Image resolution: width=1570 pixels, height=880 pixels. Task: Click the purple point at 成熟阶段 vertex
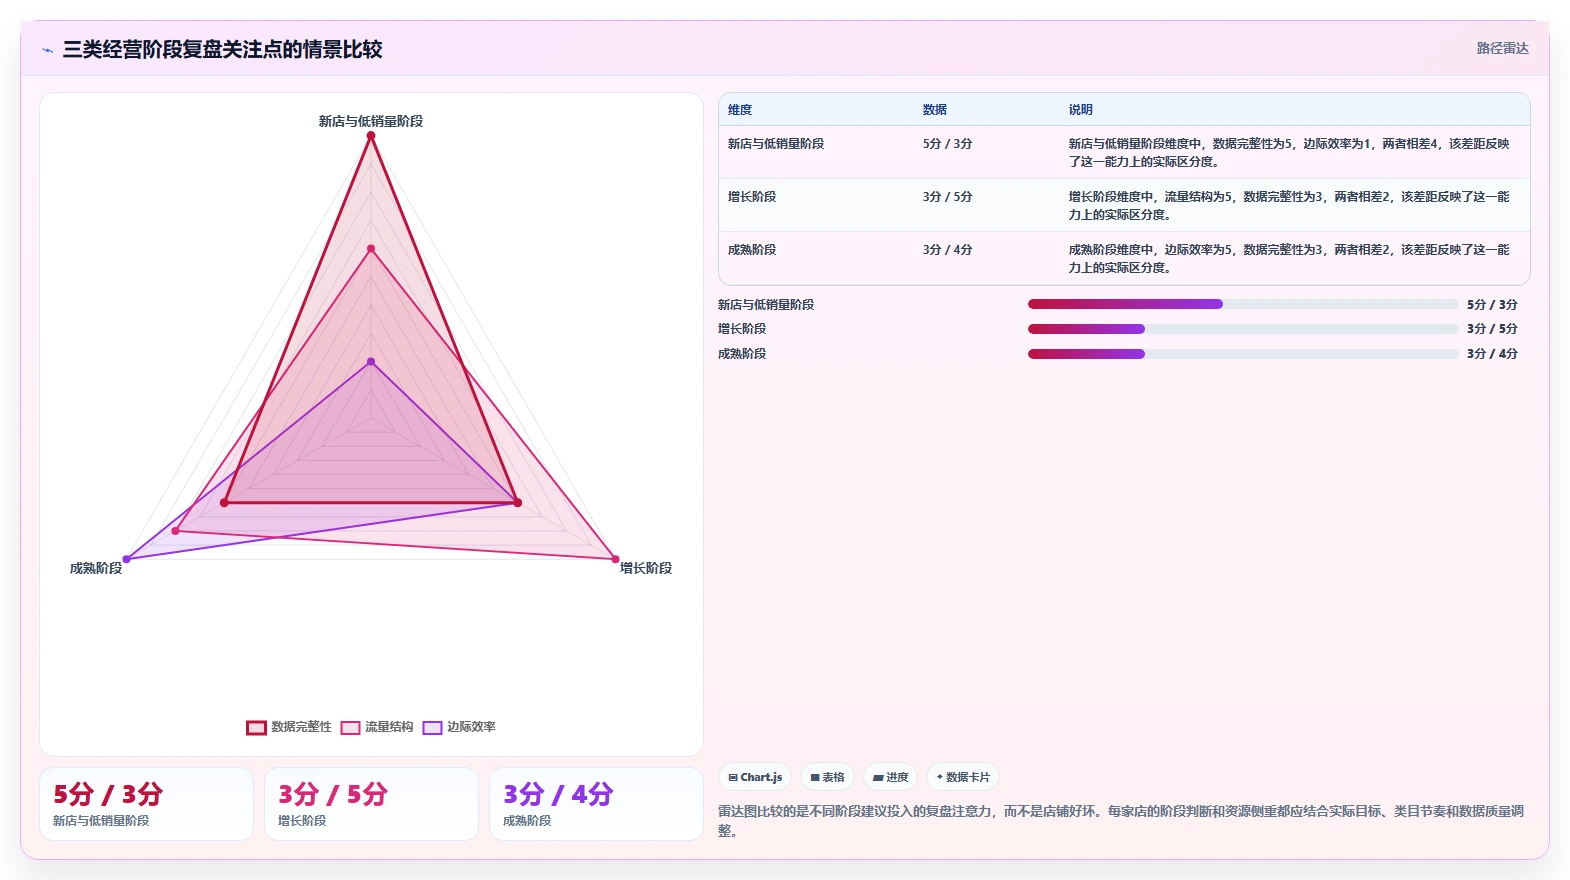click(126, 559)
